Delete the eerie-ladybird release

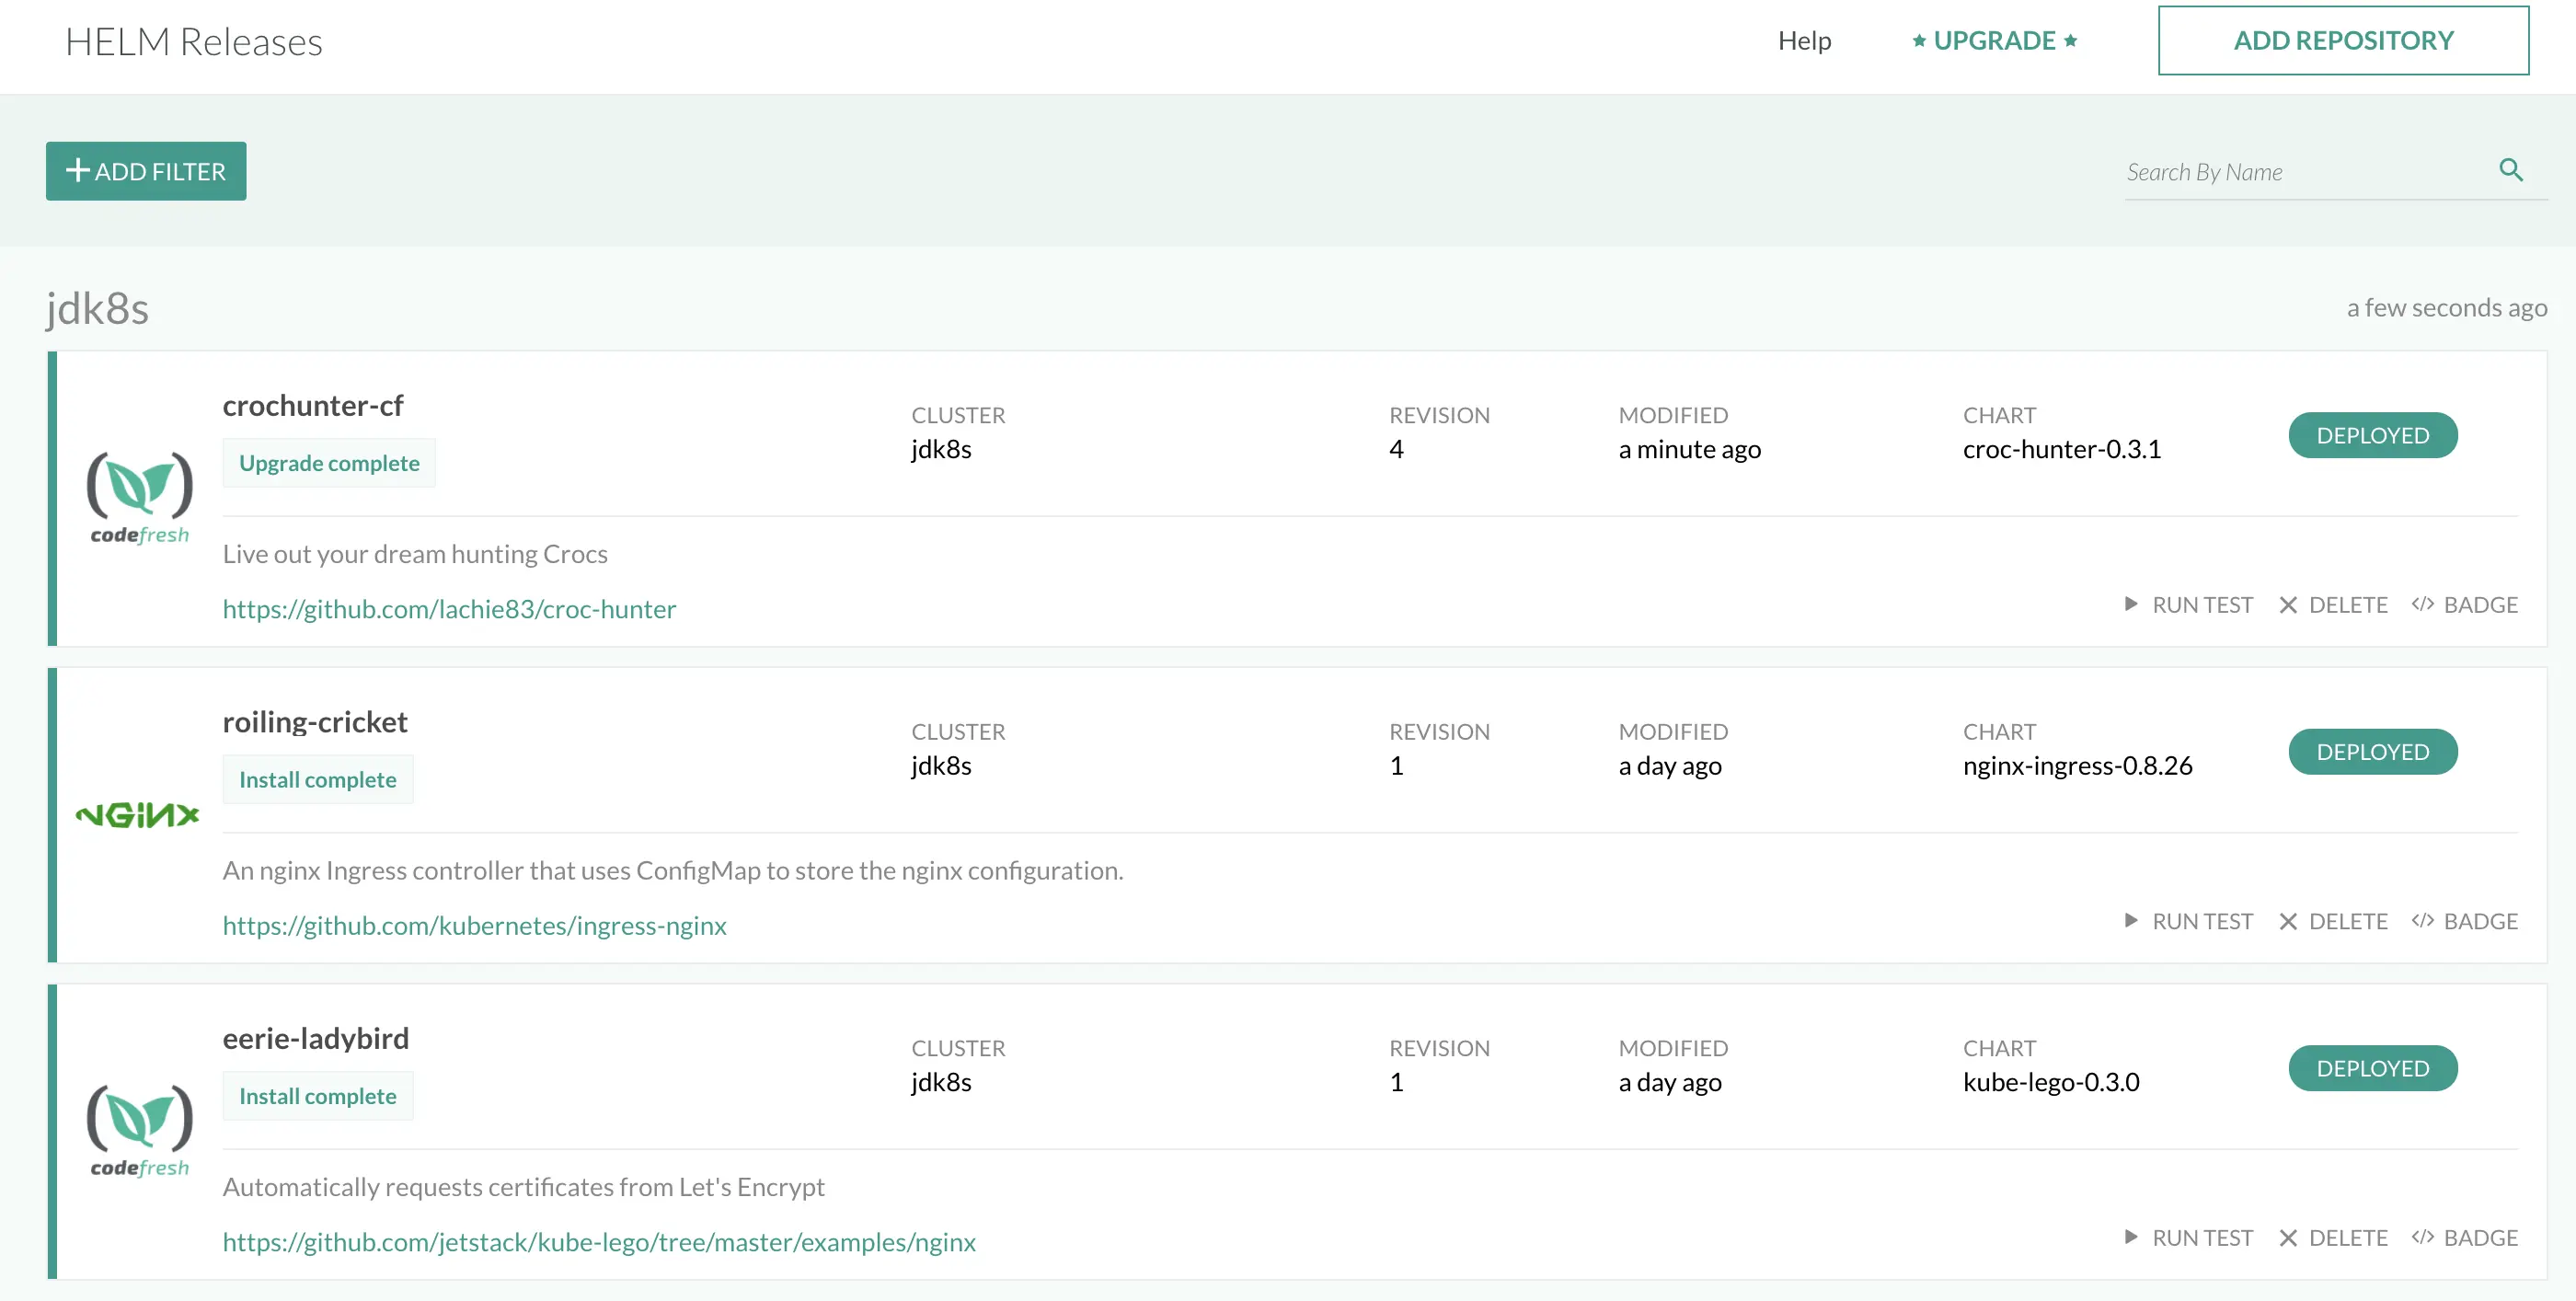[2333, 1238]
